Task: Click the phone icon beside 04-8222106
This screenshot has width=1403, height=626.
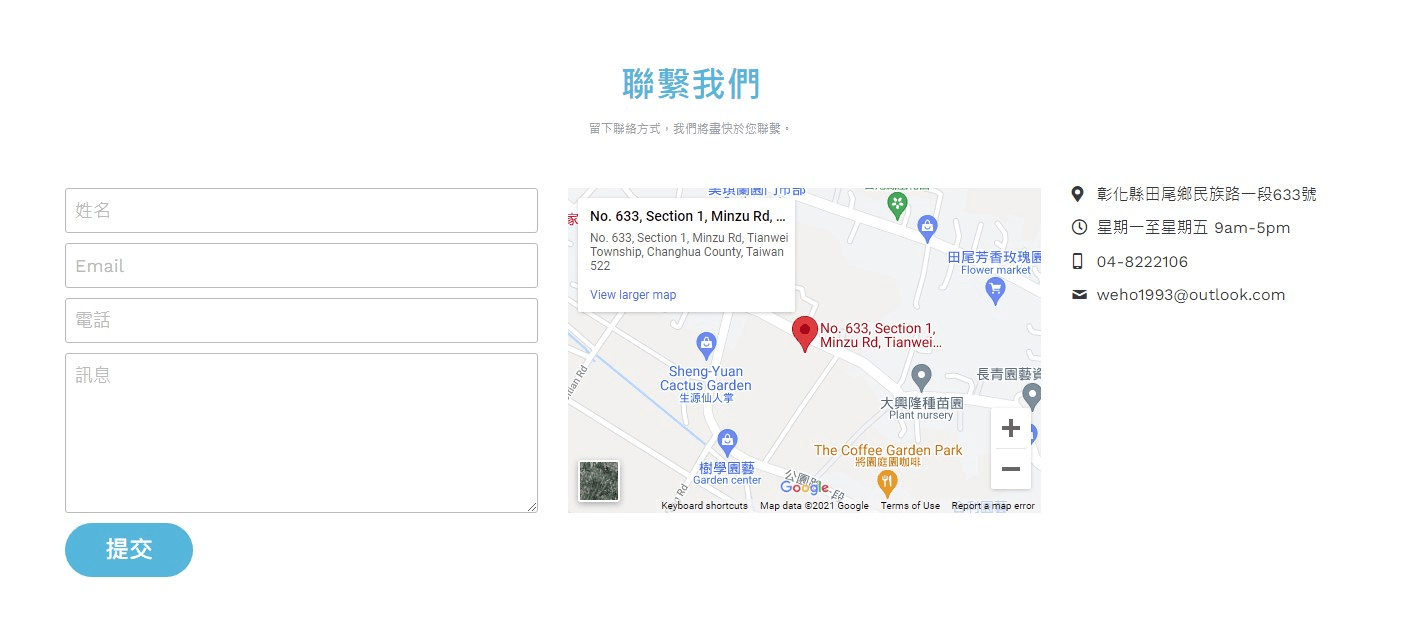Action: click(x=1079, y=261)
